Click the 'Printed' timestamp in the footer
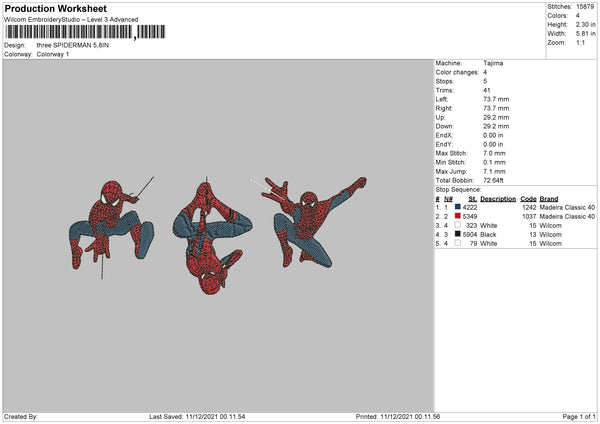This screenshot has width=600, height=424. click(x=398, y=416)
